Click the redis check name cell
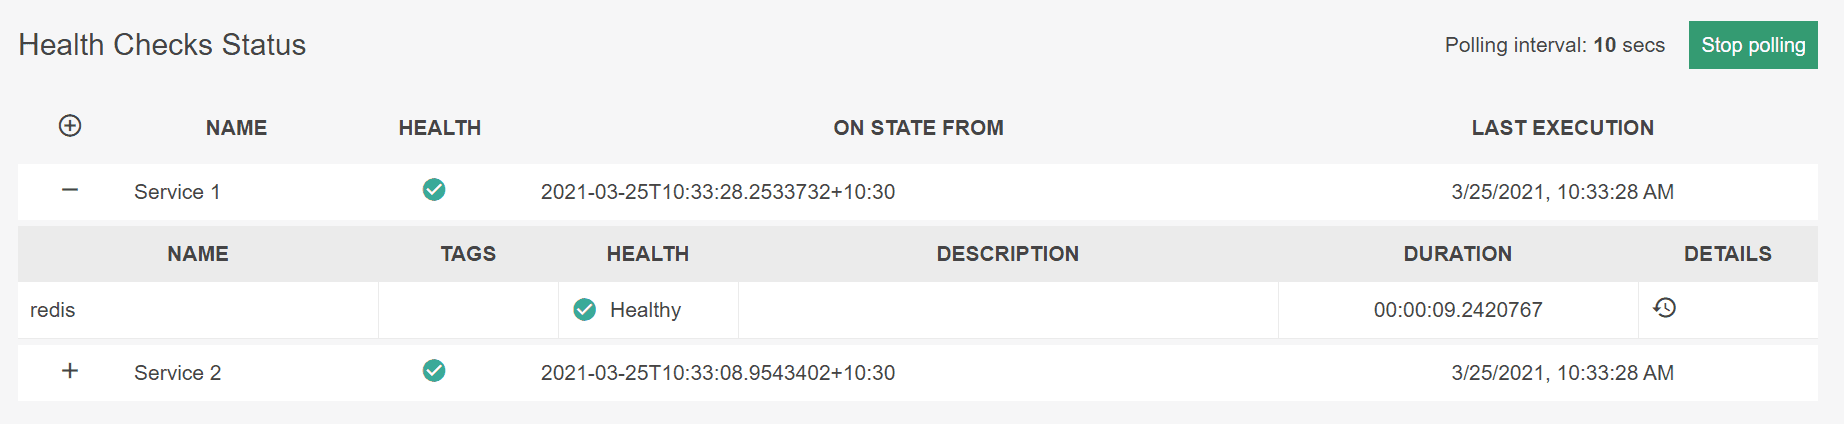1844x424 pixels. 198,310
